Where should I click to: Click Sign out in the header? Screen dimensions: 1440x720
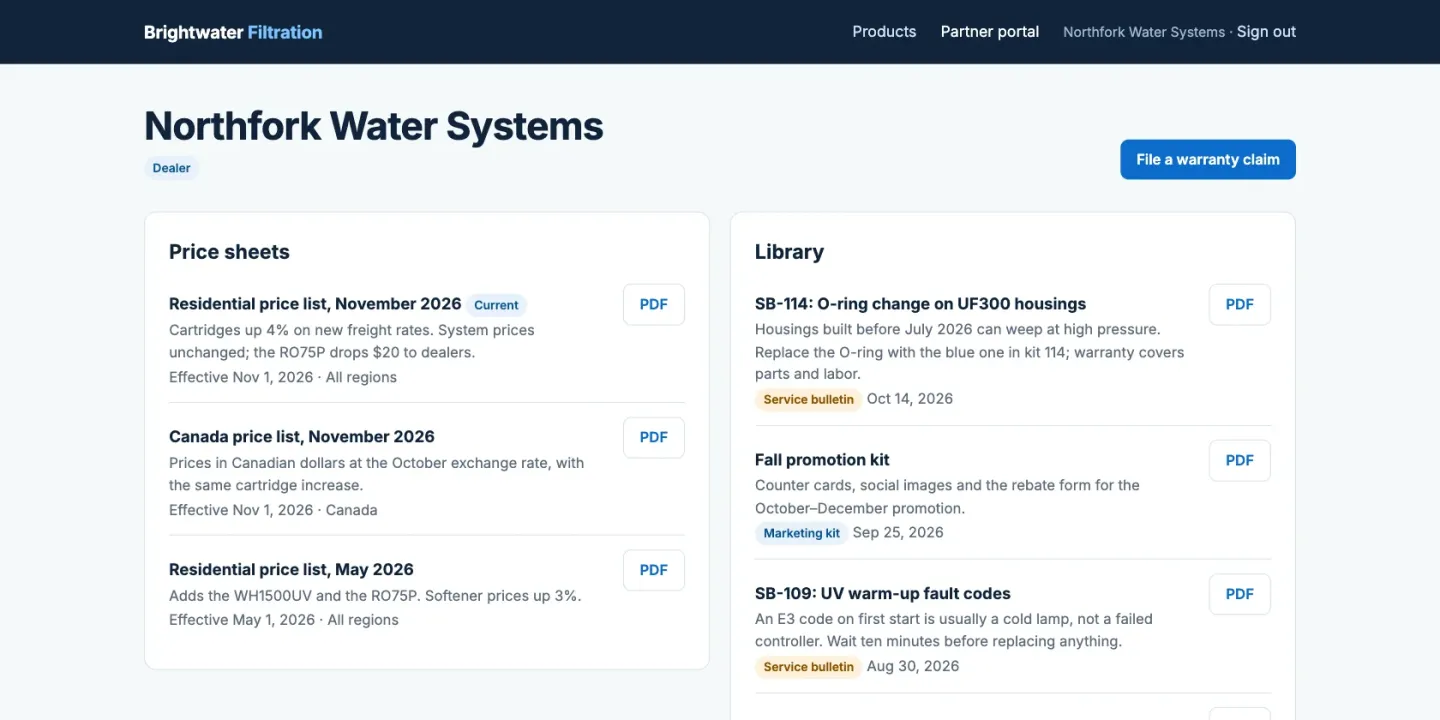point(1266,32)
